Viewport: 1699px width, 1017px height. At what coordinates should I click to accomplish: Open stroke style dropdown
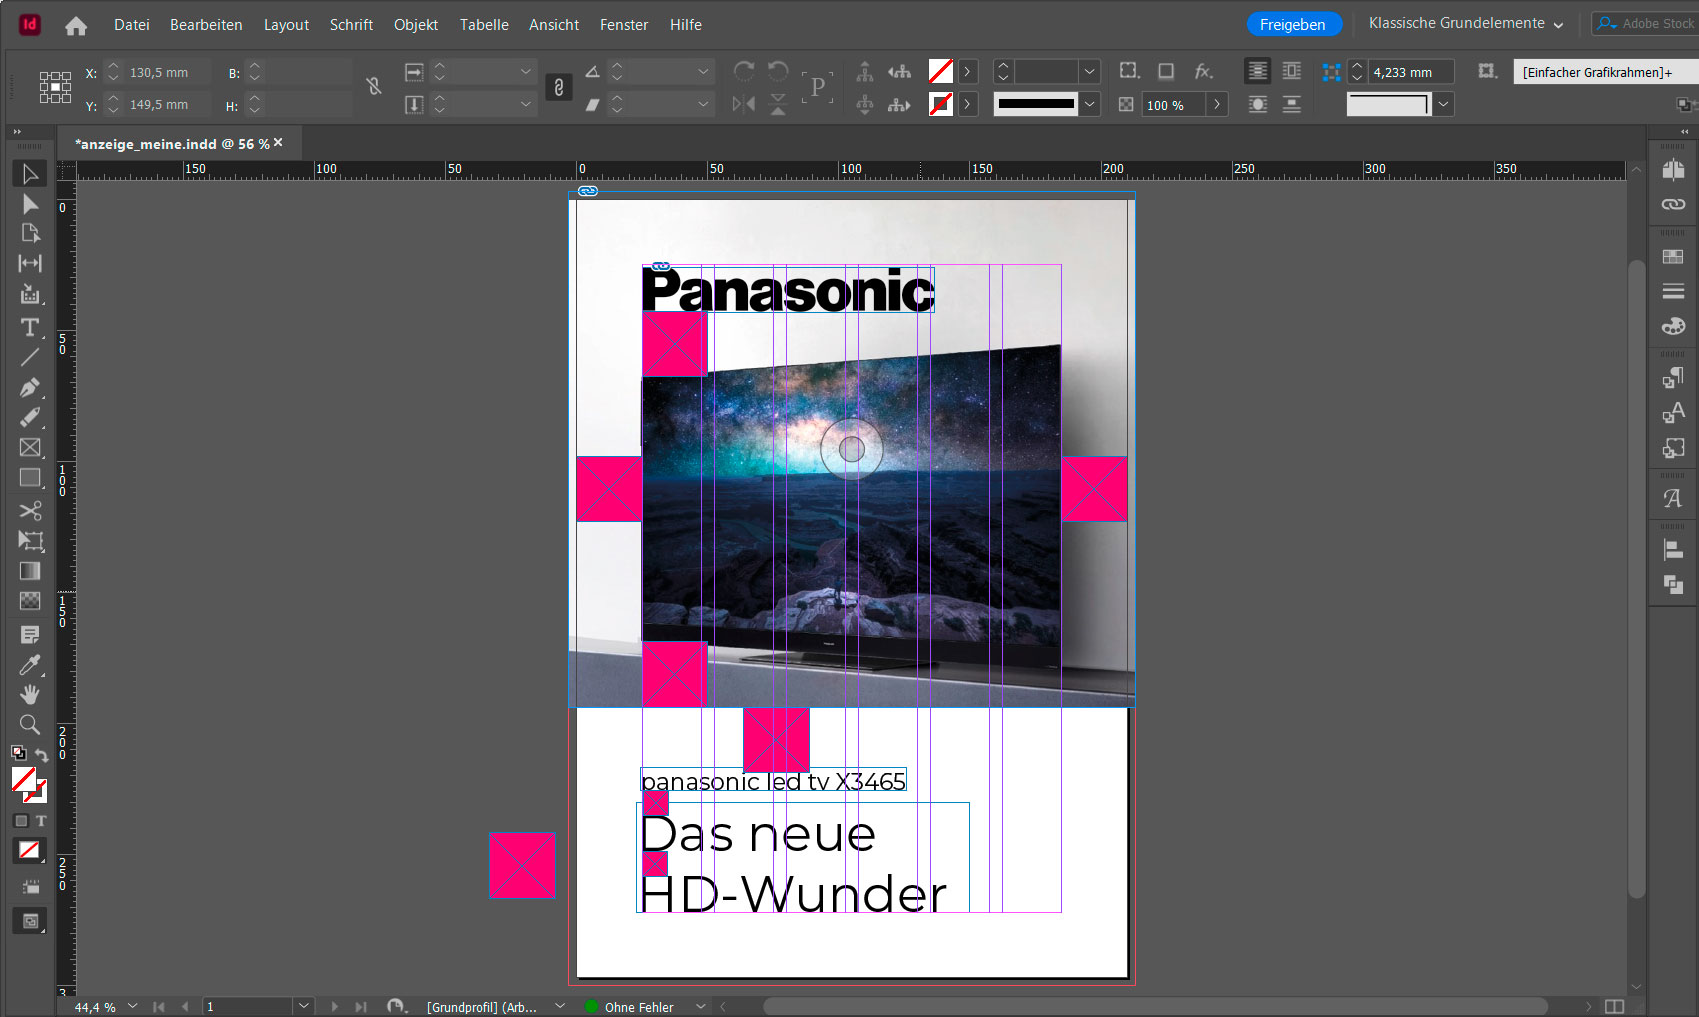point(1089,104)
